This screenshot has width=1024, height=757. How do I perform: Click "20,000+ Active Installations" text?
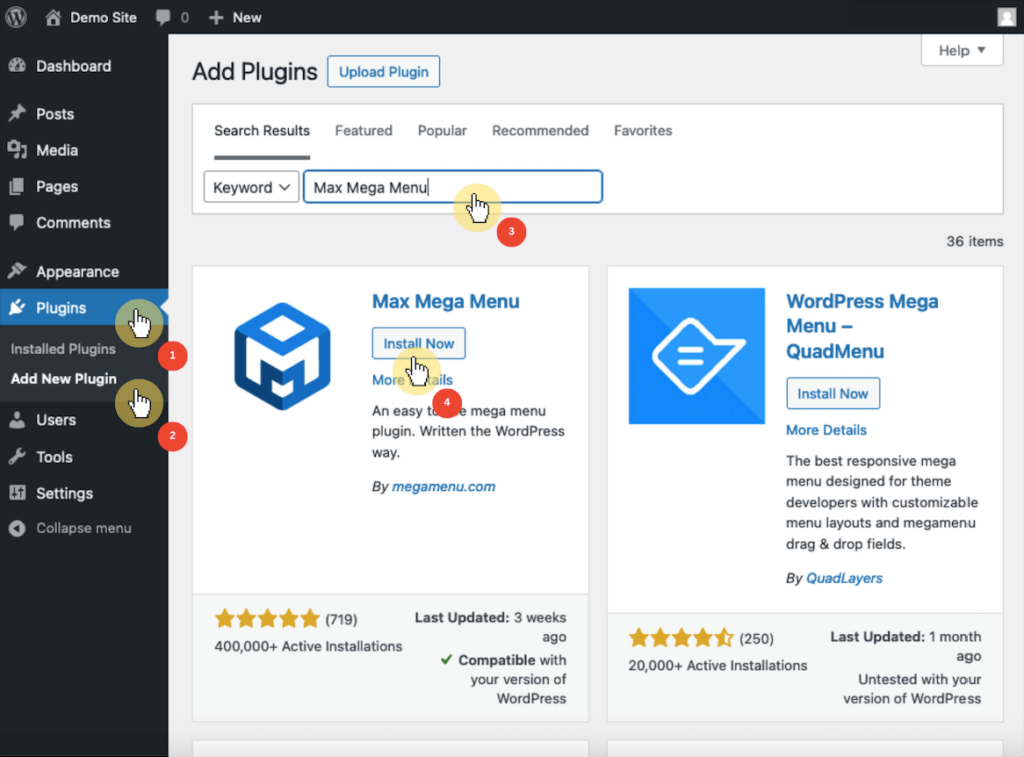tap(718, 665)
